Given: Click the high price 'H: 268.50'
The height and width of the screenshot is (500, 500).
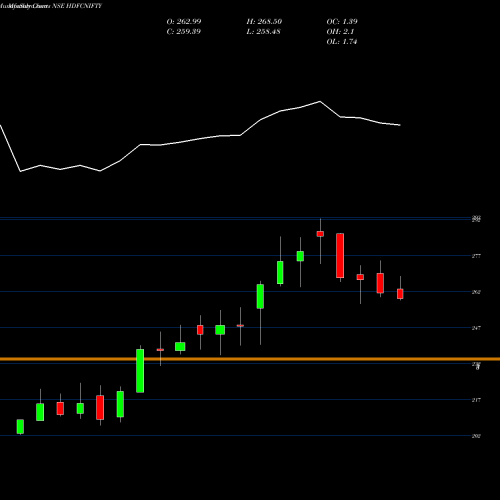Looking at the screenshot, I should pos(264,21).
